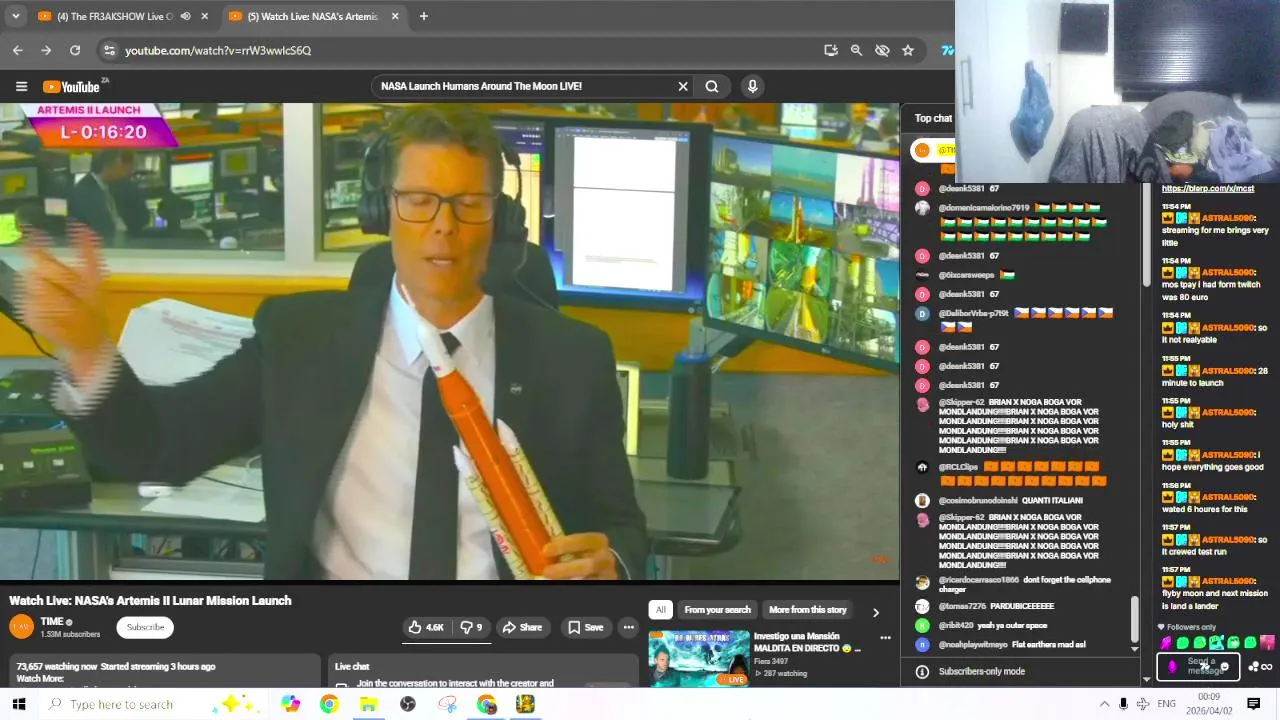Screen dimensions: 1280x720
Task: Share the Artemis II video
Action: [522, 627]
